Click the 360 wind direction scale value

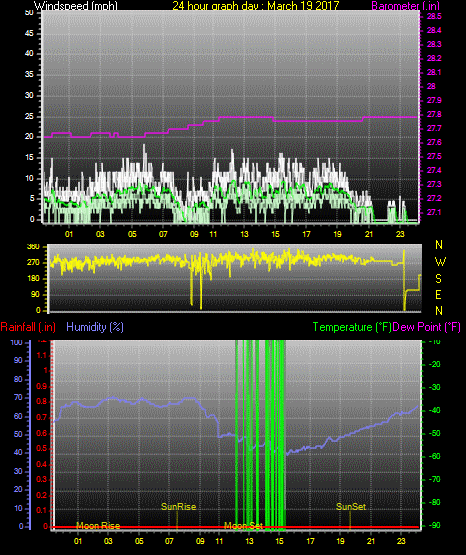(x=33, y=247)
